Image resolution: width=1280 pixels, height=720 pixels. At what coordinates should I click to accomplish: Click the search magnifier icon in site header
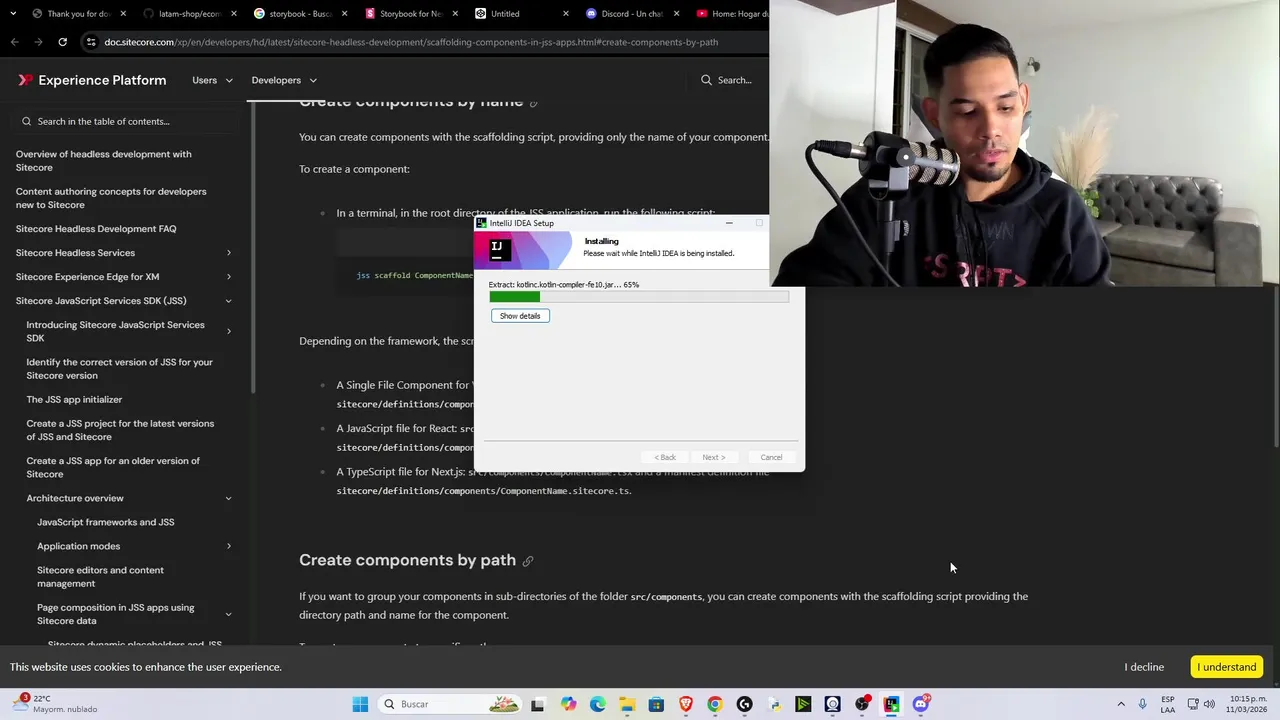(706, 80)
